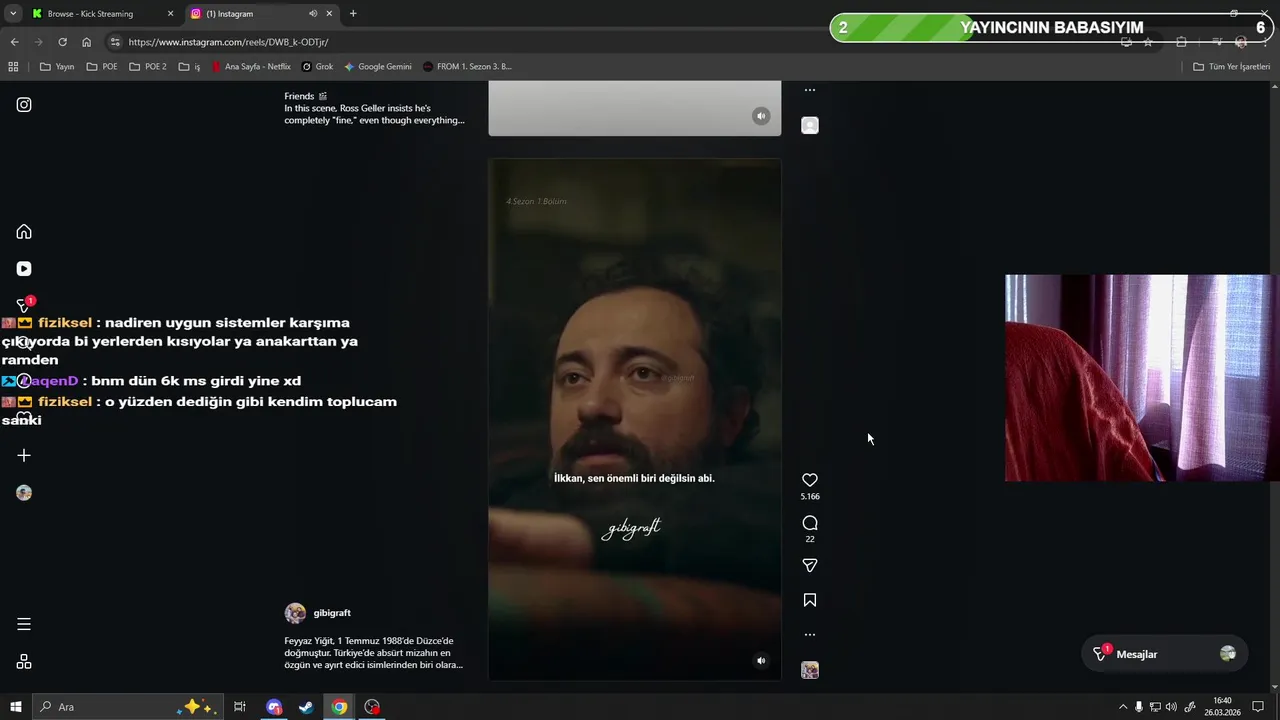Open profile avatar in Instagram sidebar

click(x=24, y=493)
